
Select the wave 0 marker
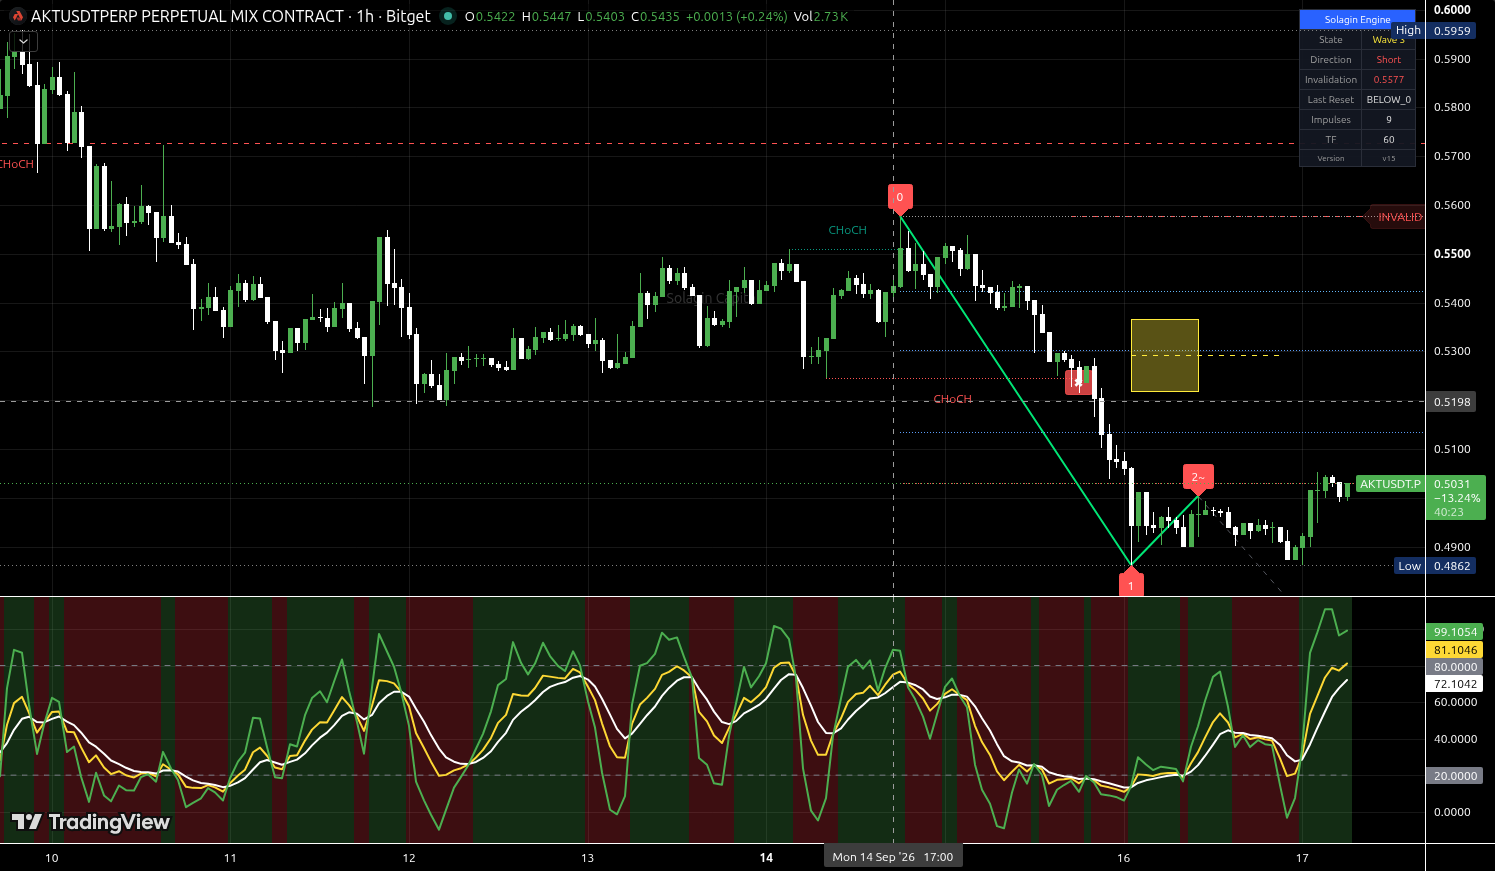pyautogui.click(x=900, y=198)
